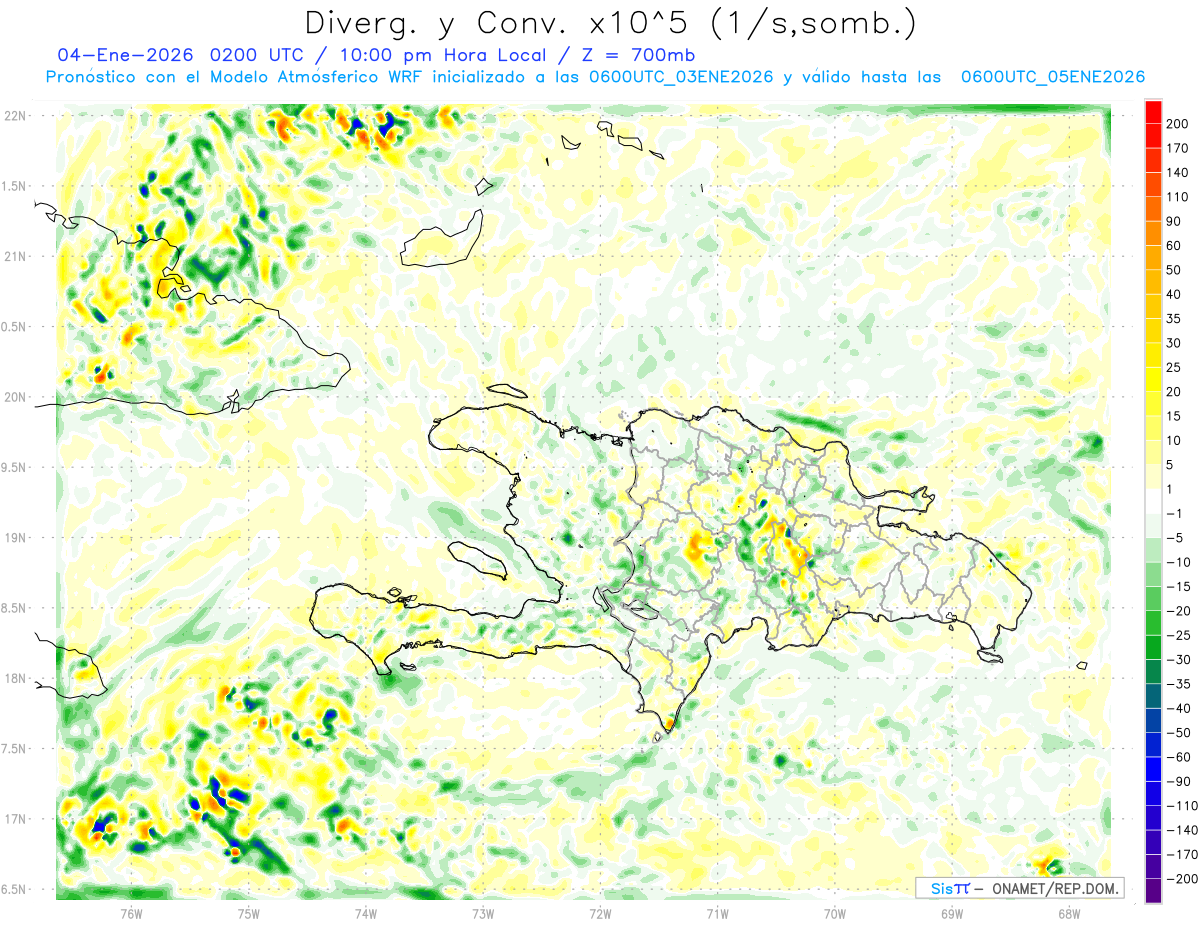1200x927 pixels.
Task: Click the '72W' longitude label
Action: coord(600,913)
